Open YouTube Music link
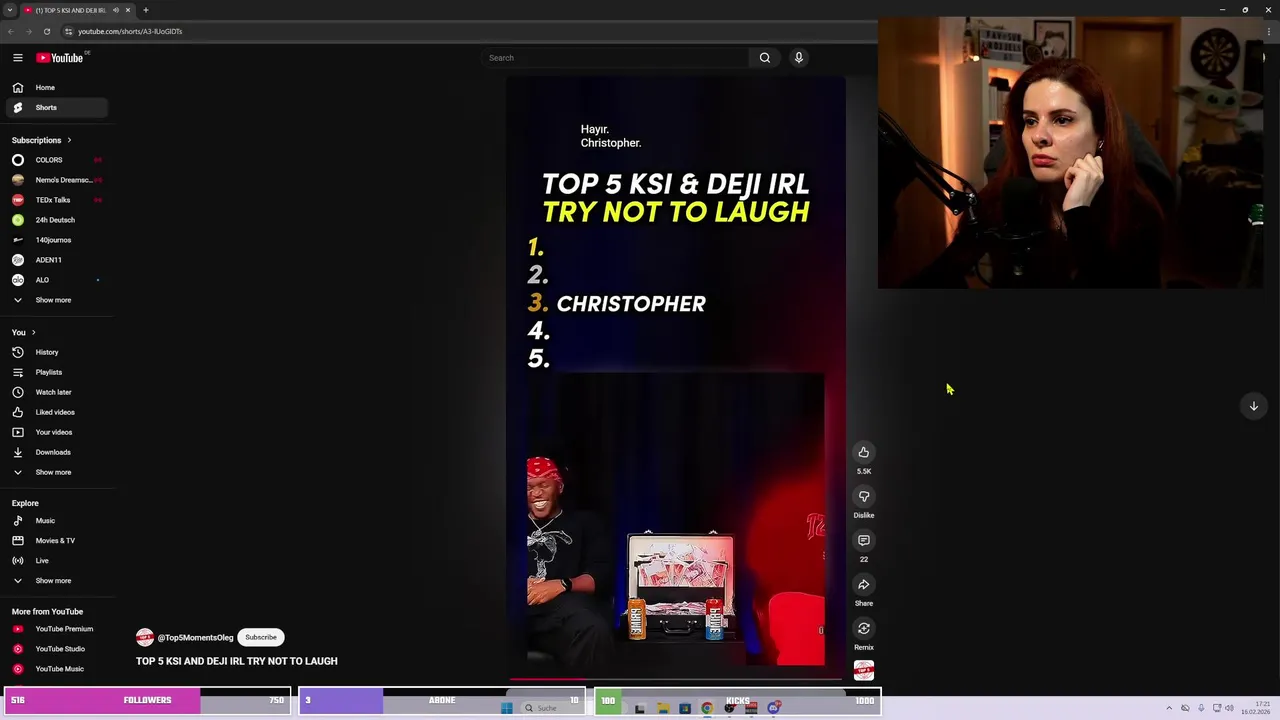This screenshot has height=720, width=1280. point(55,669)
